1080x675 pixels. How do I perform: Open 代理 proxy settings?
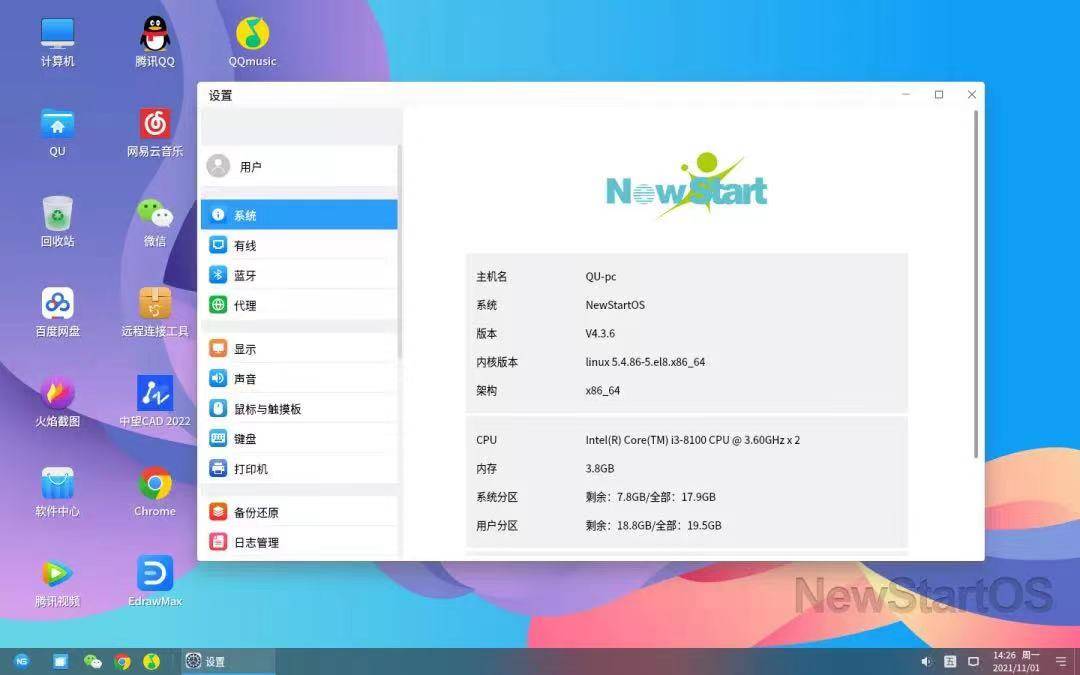(299, 305)
